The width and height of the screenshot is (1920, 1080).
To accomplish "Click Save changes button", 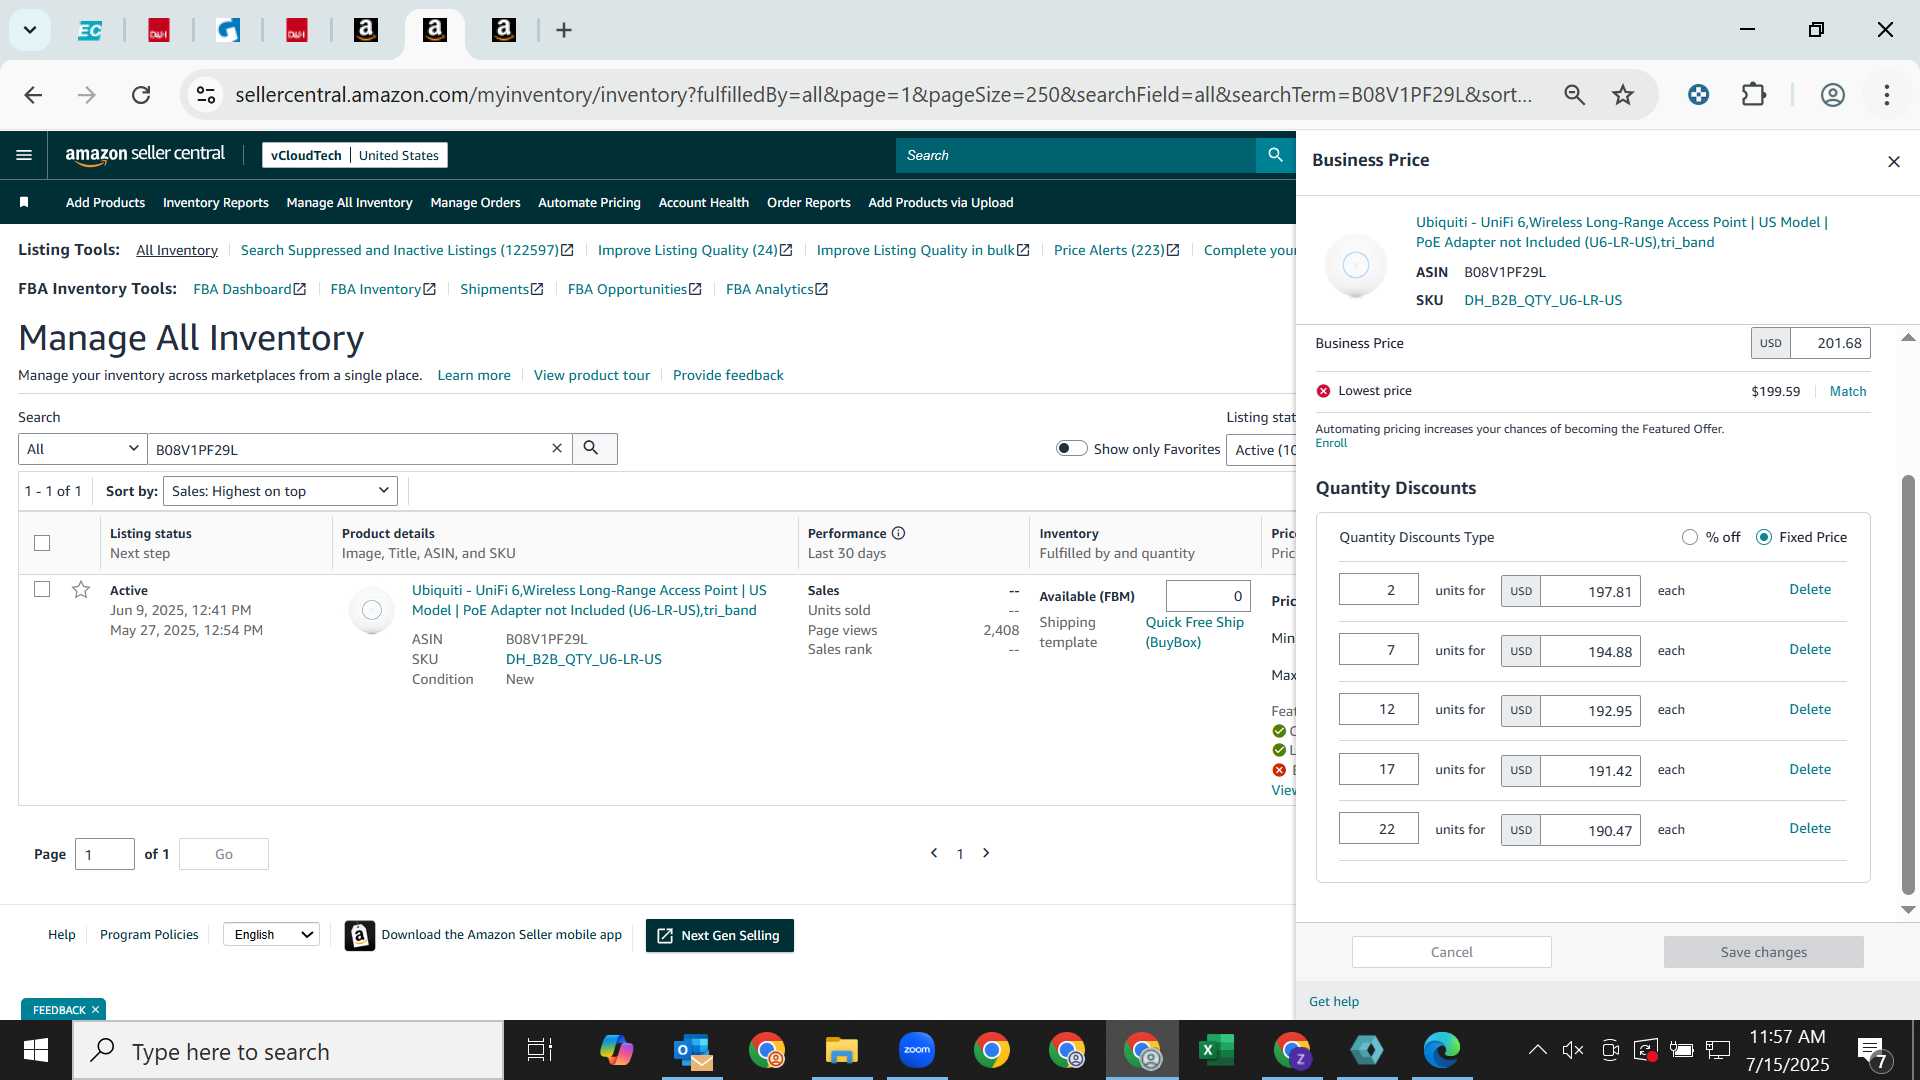I will click(x=1763, y=952).
